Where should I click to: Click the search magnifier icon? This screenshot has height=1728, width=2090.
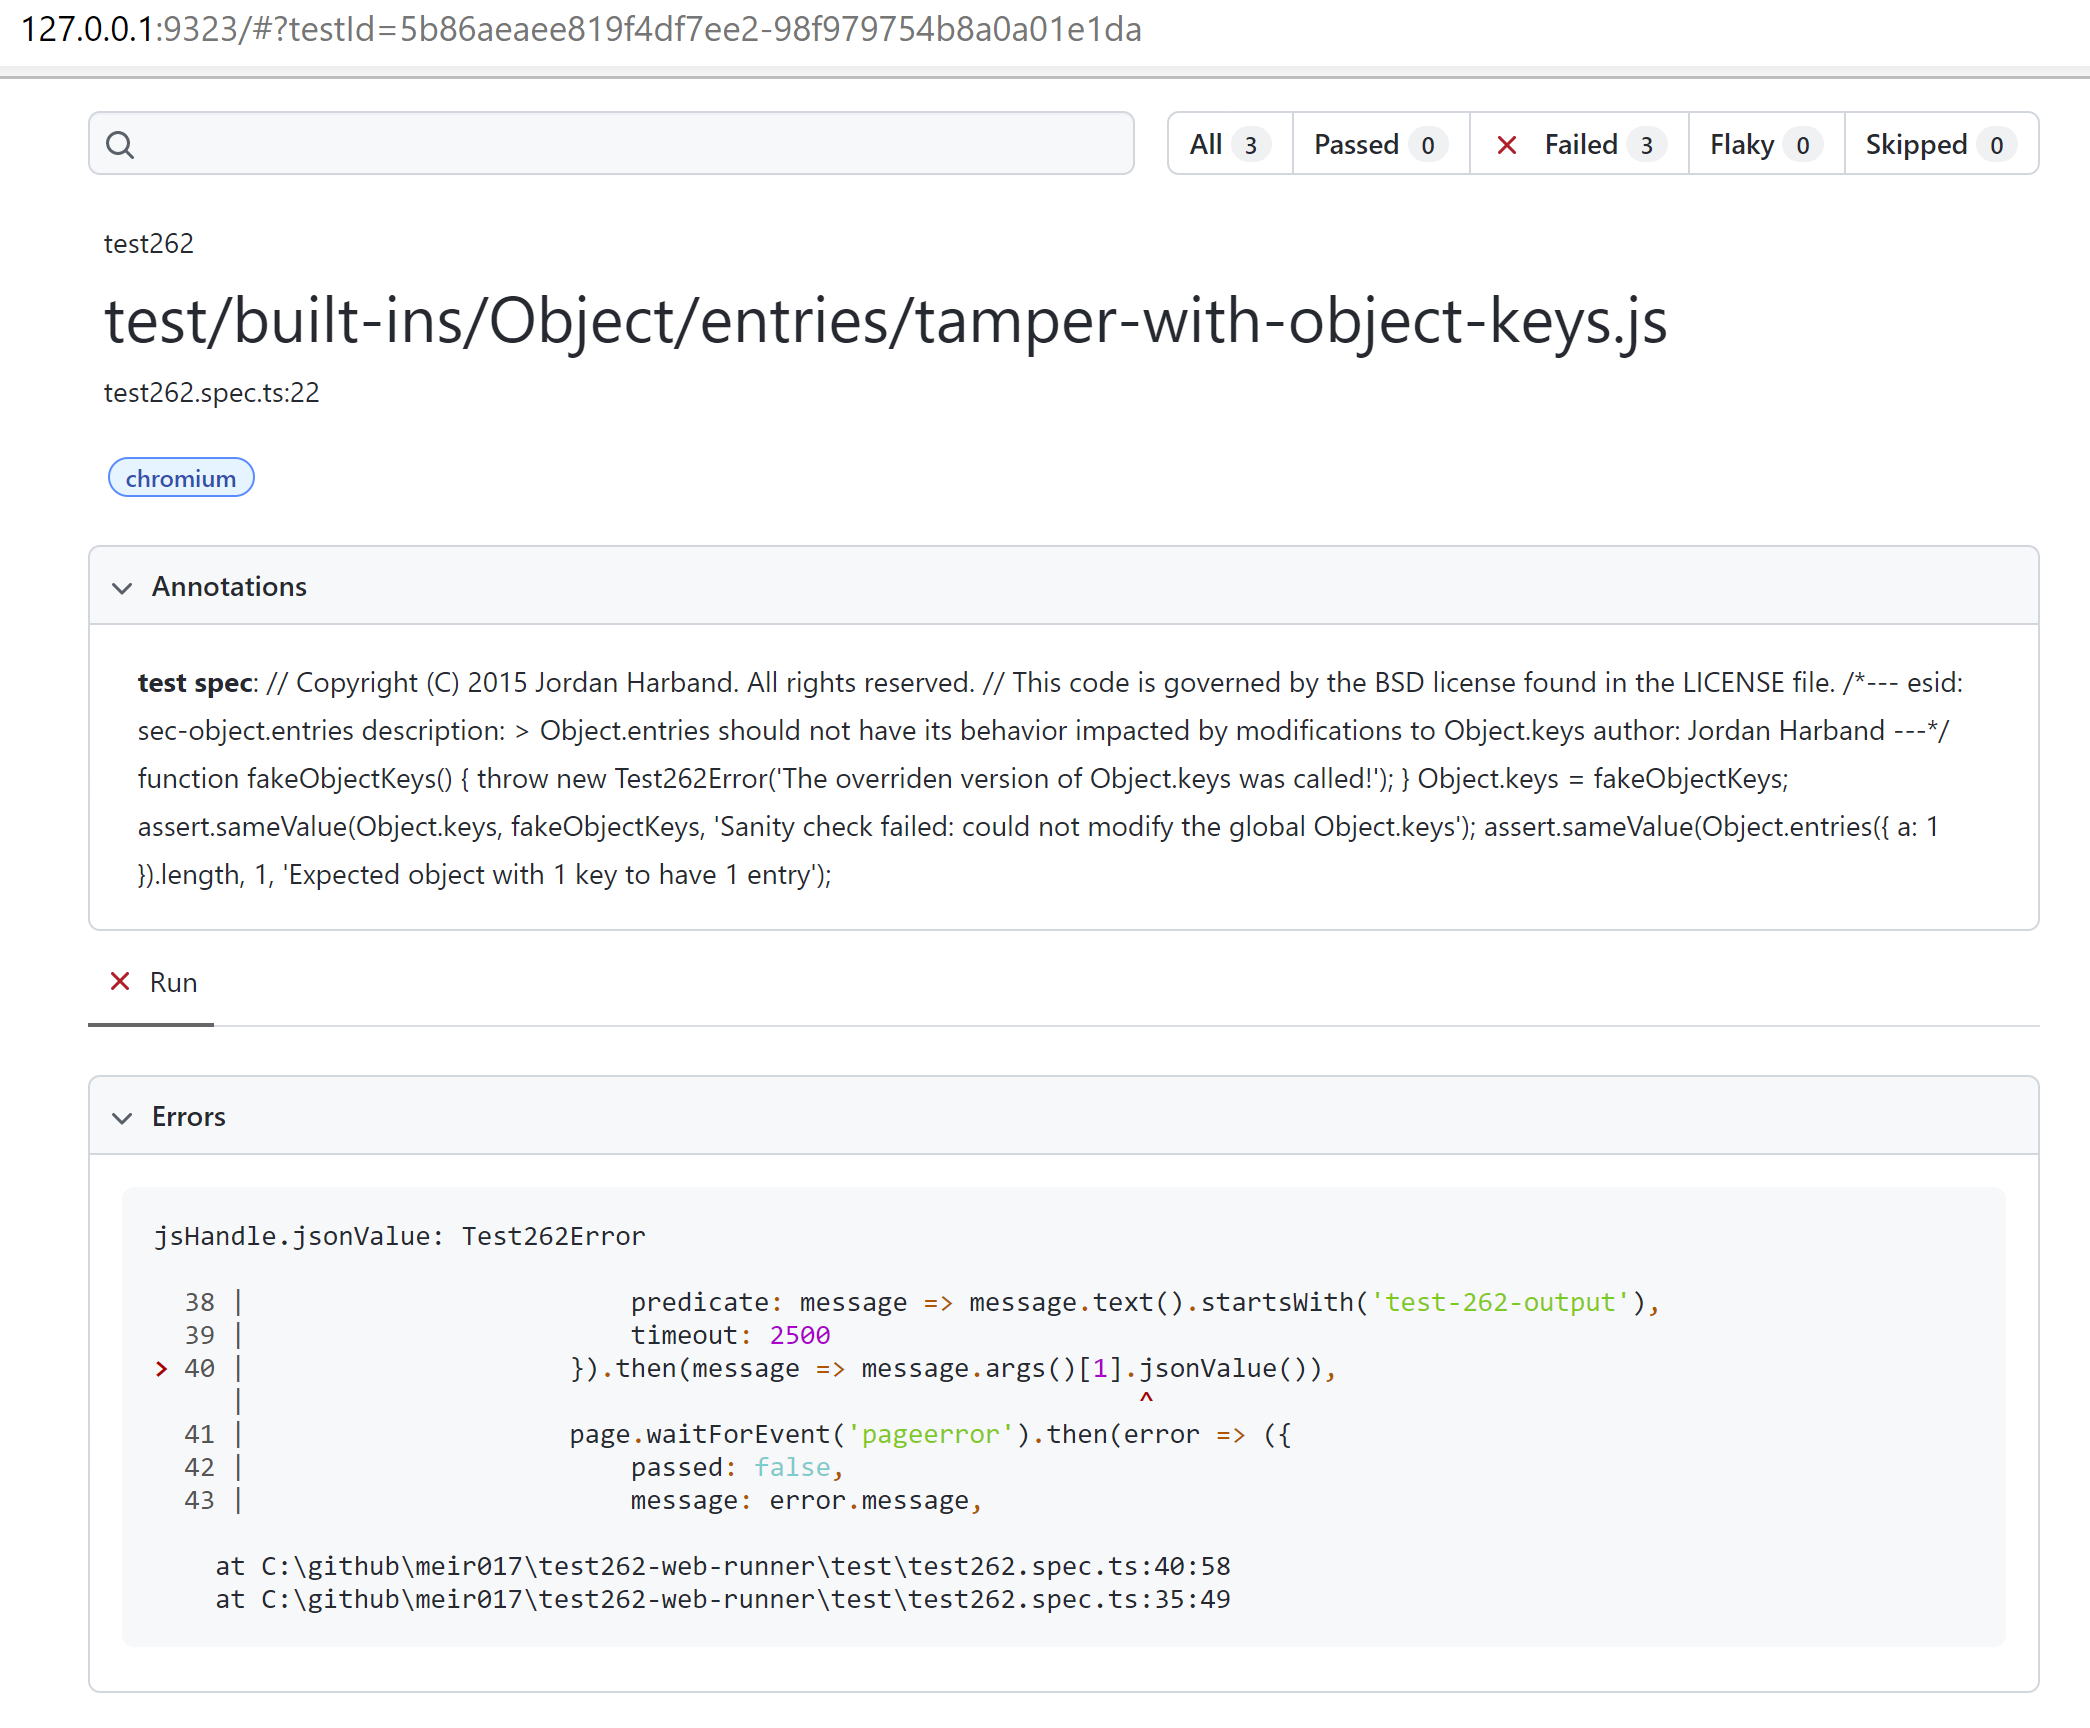121,144
